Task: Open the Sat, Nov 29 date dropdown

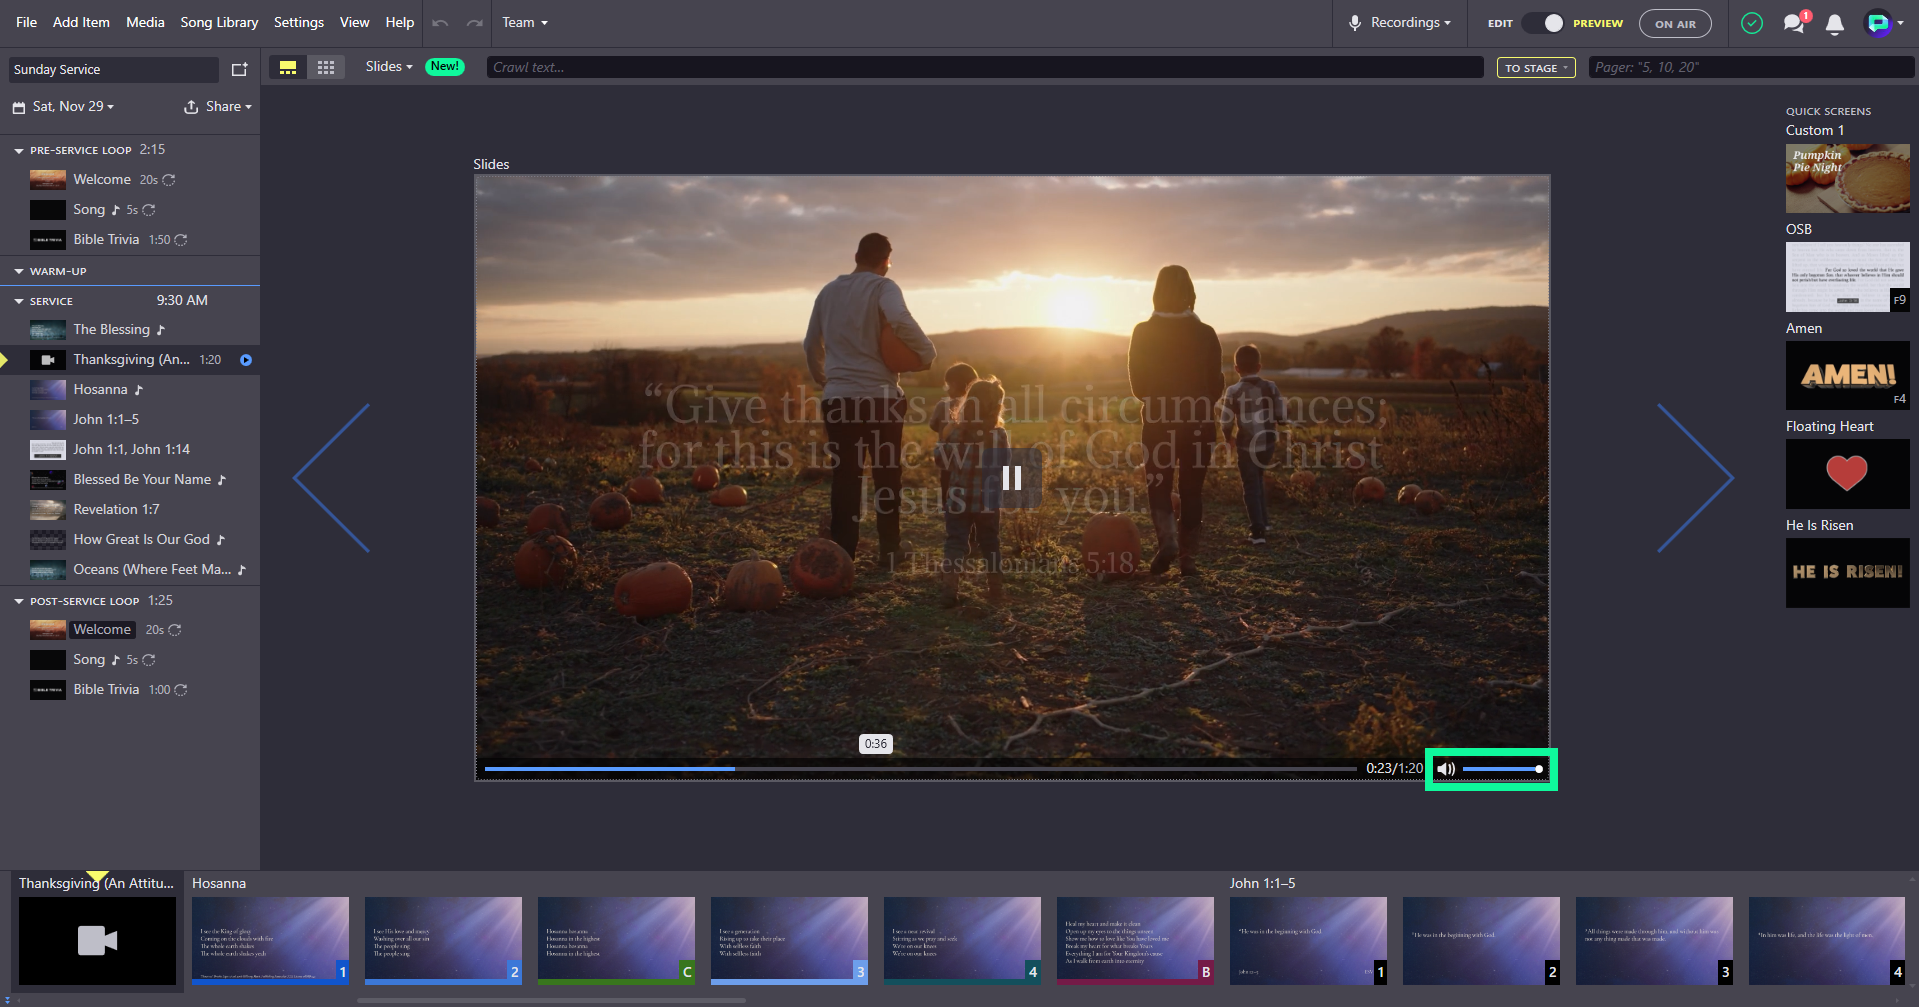Action: coord(73,107)
